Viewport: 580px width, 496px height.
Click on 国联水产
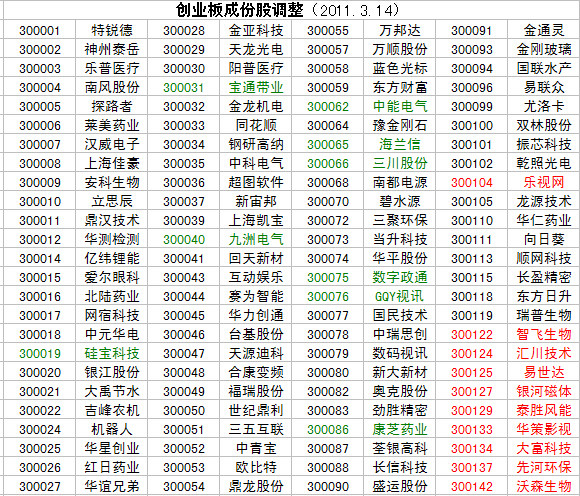[x=544, y=68]
